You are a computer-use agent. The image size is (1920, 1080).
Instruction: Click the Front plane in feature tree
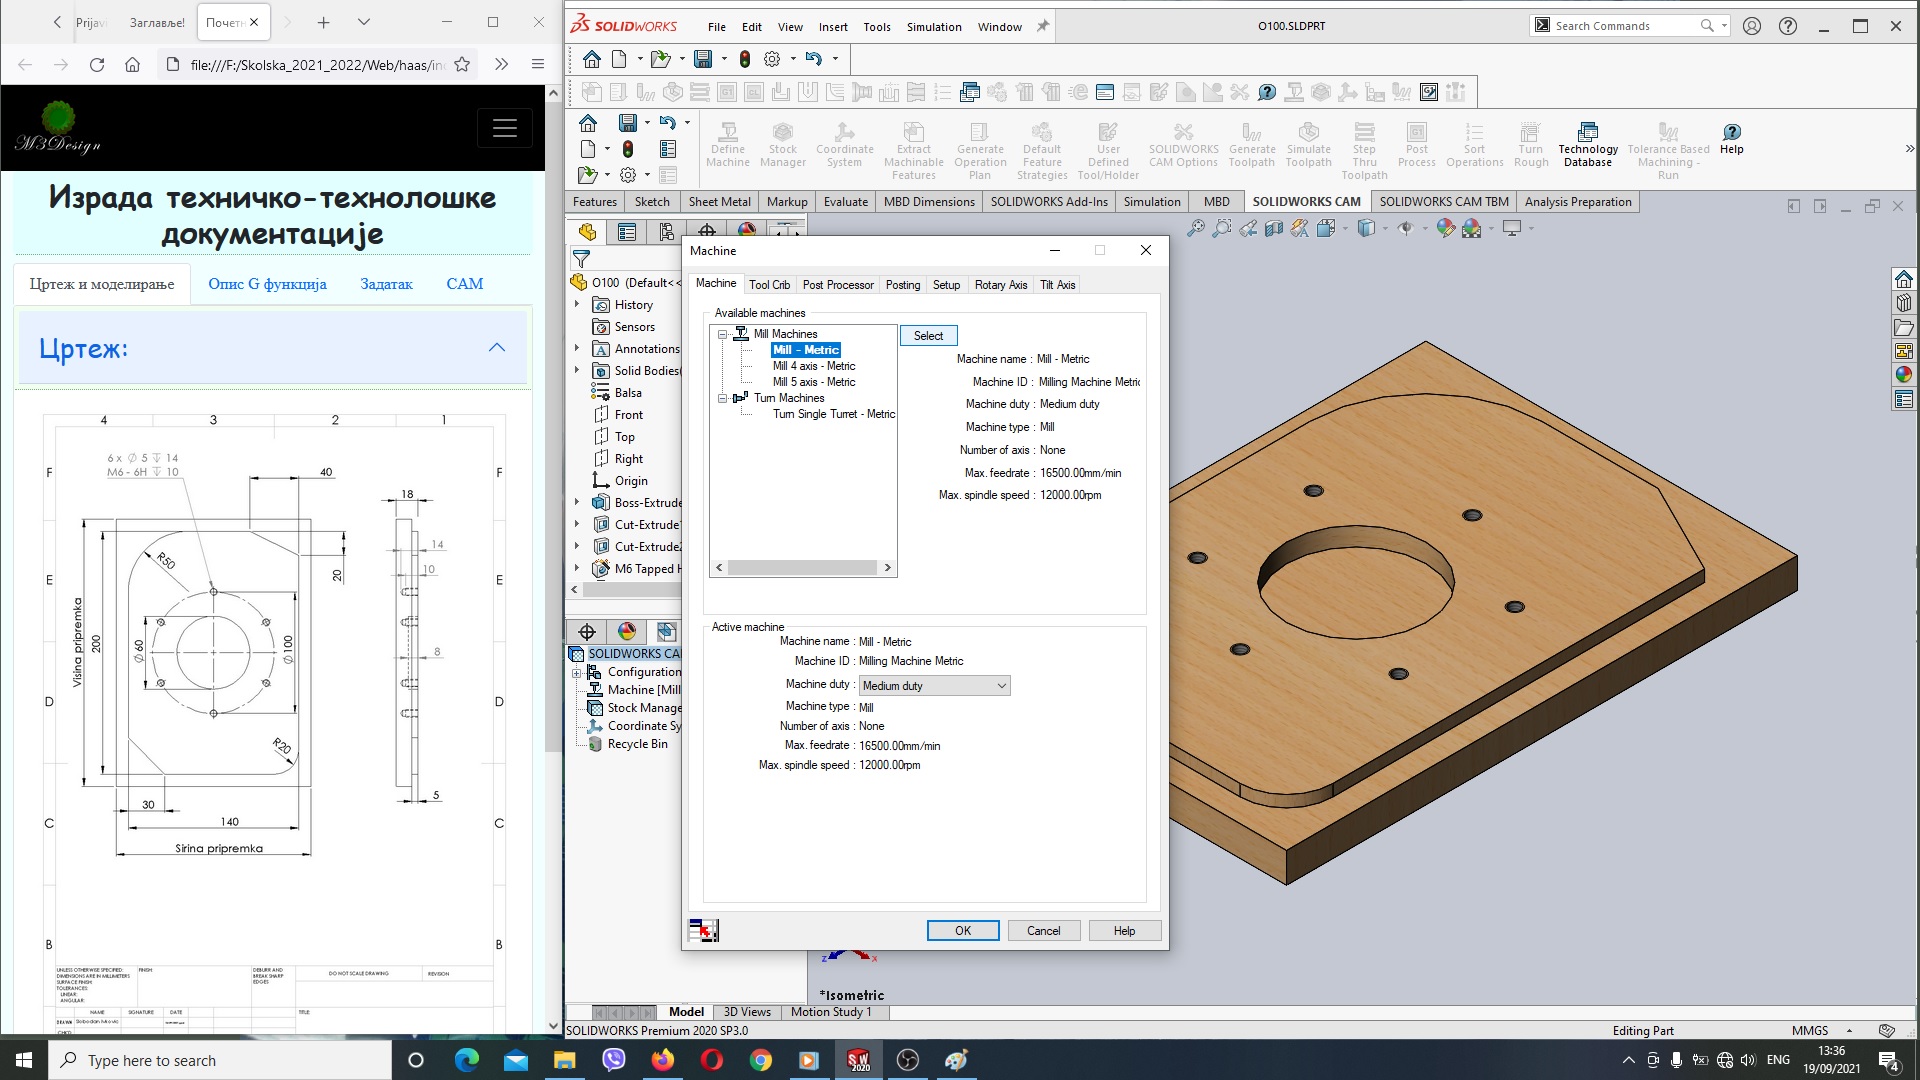pos(629,415)
